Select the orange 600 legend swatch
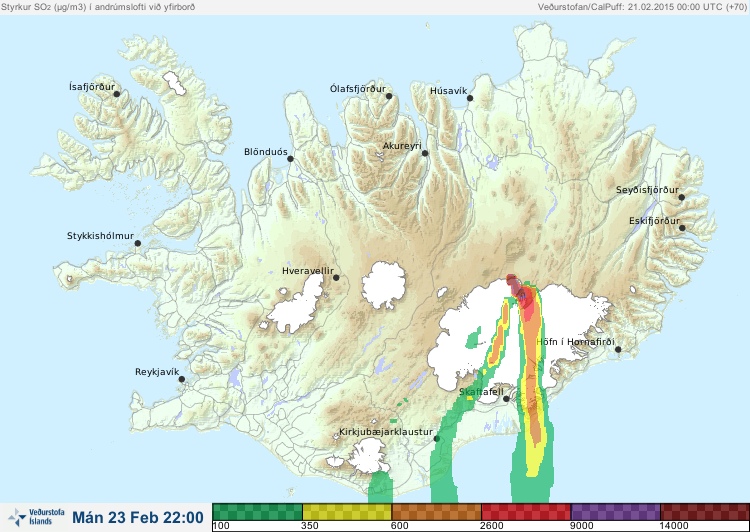The width and height of the screenshot is (750, 532). point(436,512)
